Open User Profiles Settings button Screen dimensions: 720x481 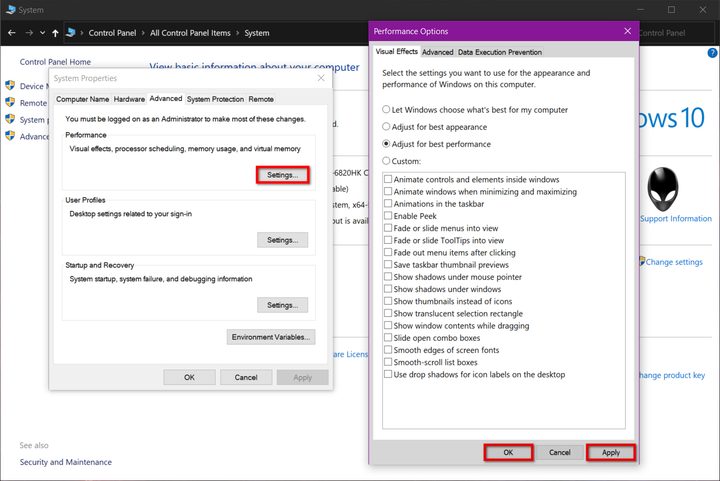coord(282,240)
